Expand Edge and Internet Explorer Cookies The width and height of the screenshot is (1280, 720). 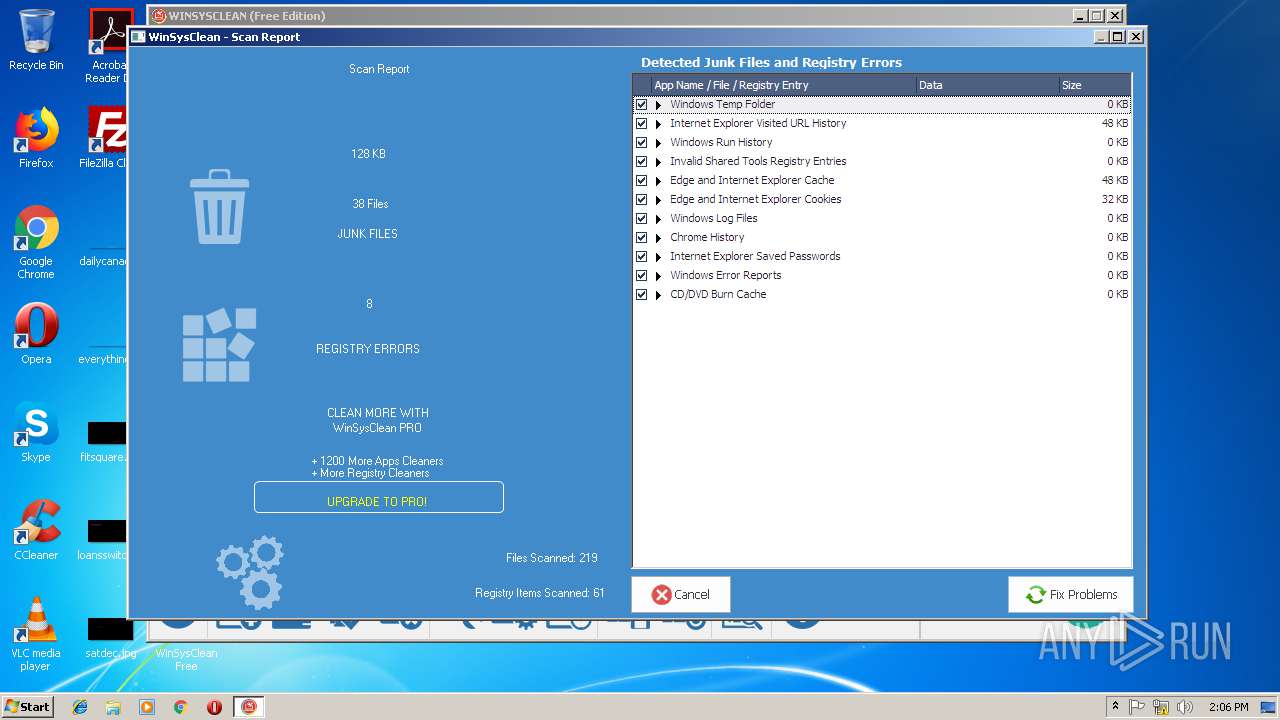coord(658,200)
